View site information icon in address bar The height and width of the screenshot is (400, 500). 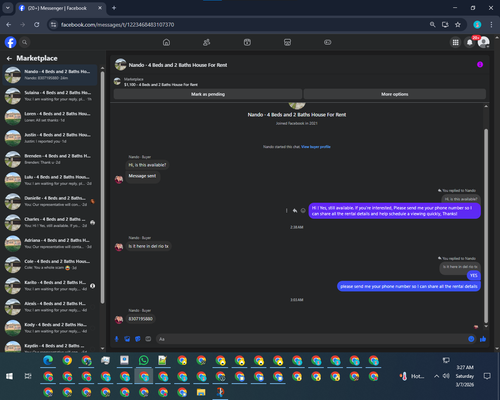pos(53,25)
